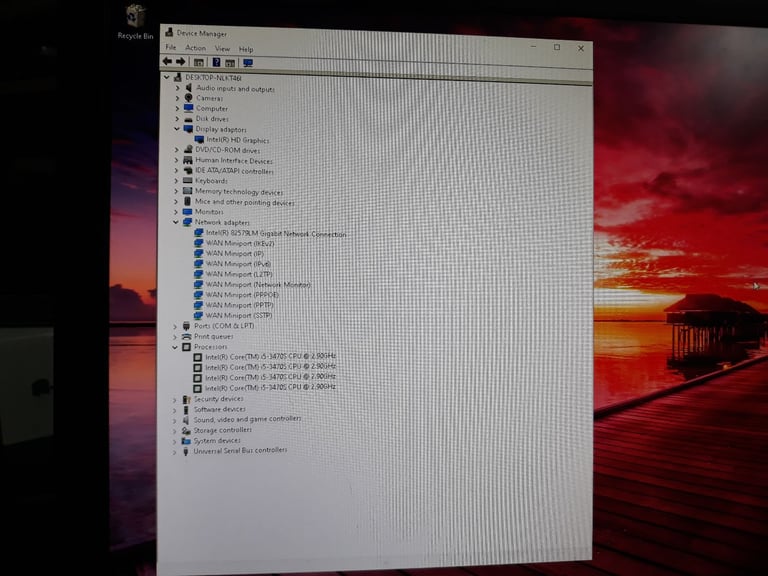Open the Help menu
The width and height of the screenshot is (768, 576).
tap(246, 49)
